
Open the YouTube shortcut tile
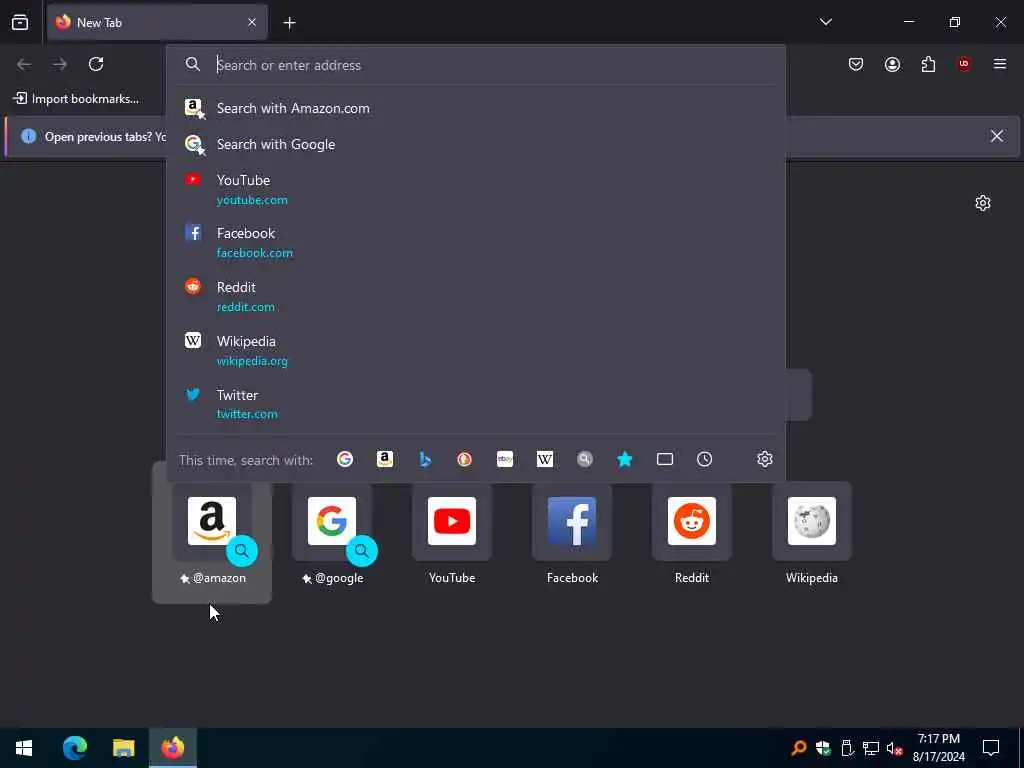tap(452, 533)
